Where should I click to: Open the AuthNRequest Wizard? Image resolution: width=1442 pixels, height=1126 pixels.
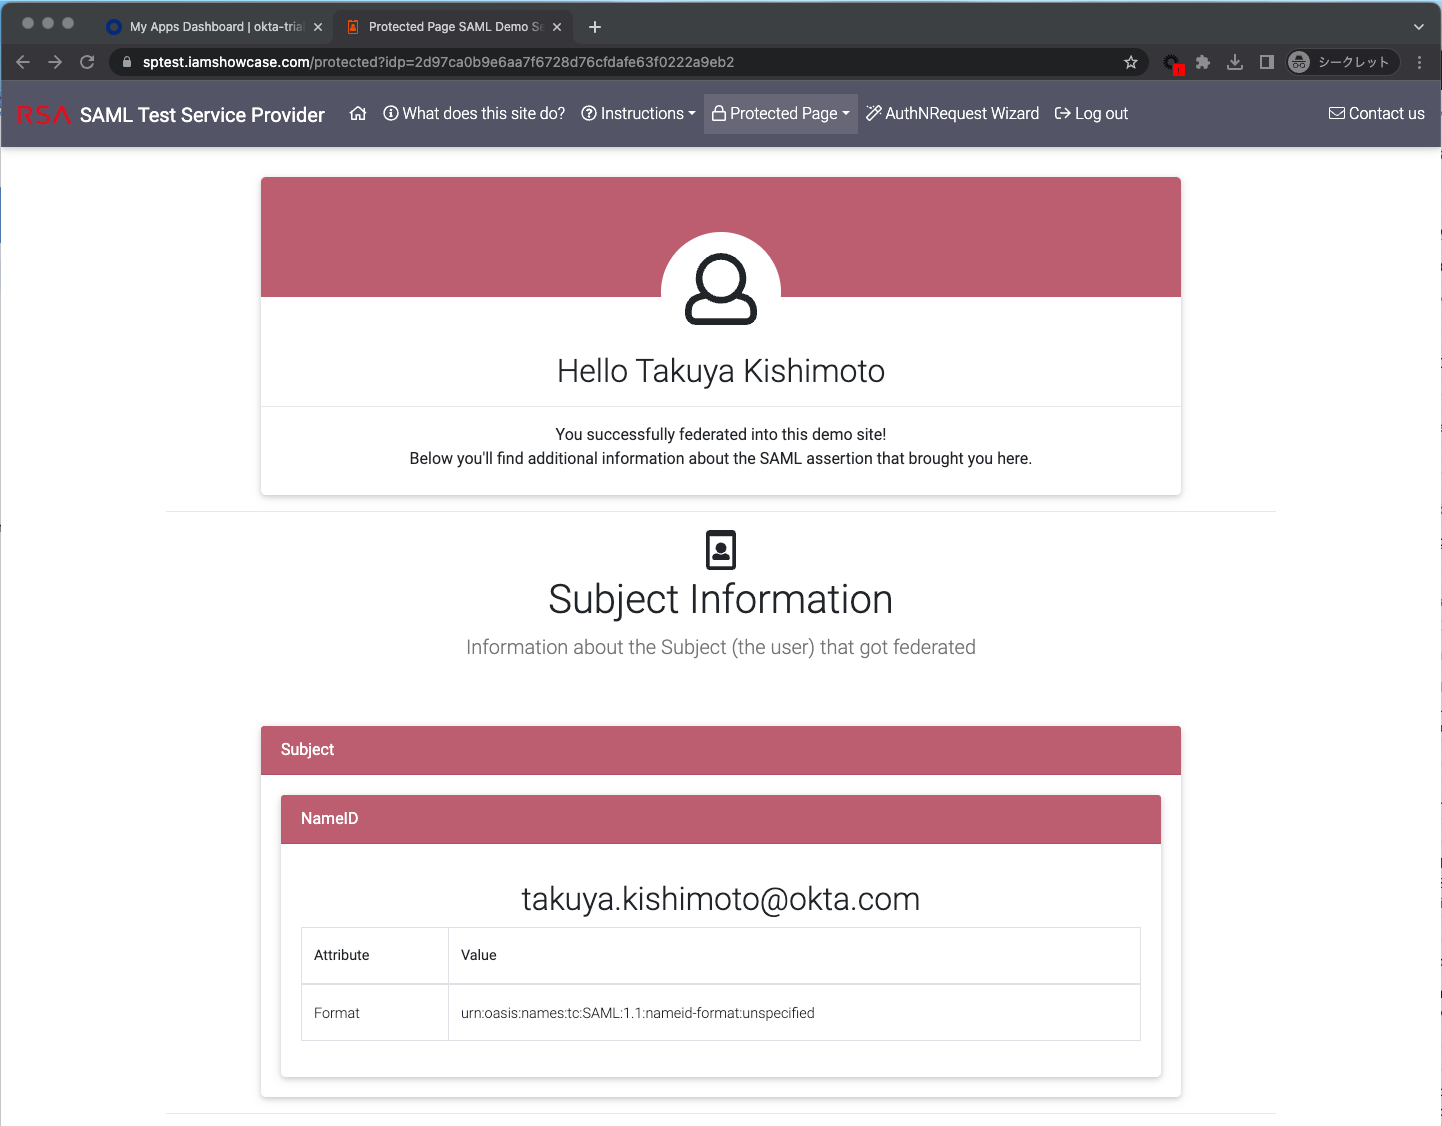[x=953, y=113]
